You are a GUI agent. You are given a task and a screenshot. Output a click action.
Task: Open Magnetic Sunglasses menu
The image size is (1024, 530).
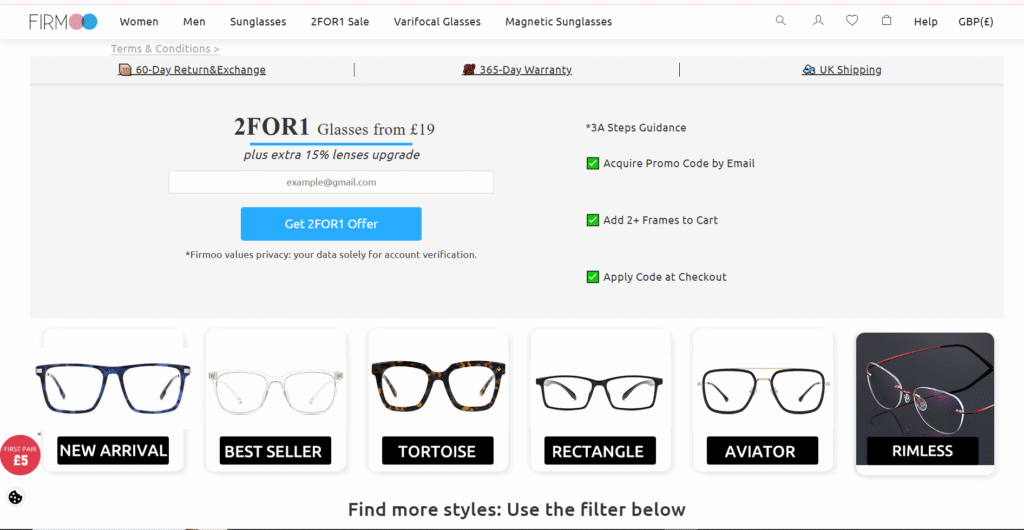pyautogui.click(x=558, y=22)
